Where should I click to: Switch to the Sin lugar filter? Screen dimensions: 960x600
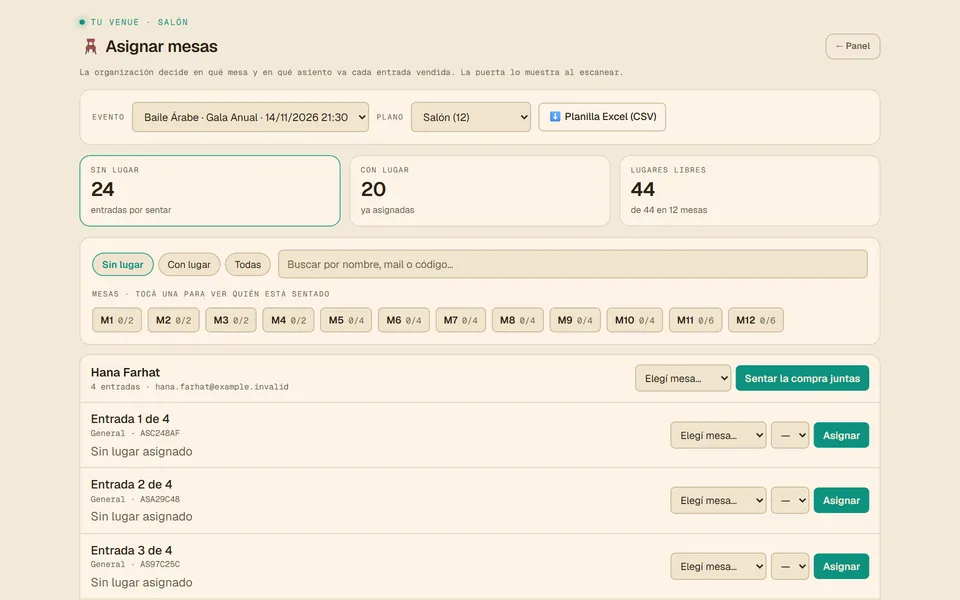(122, 264)
